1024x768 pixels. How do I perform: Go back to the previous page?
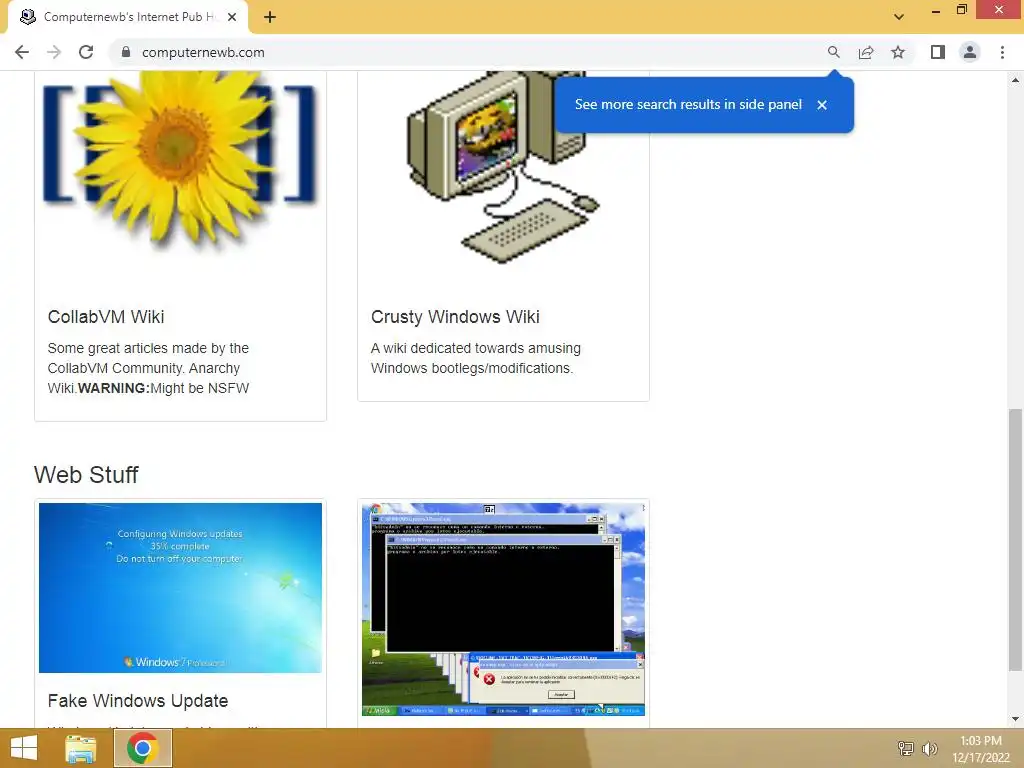(22, 52)
